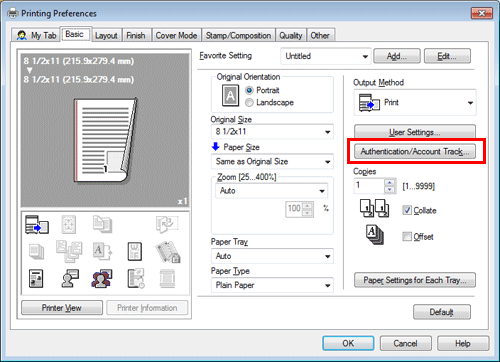Viewport: 500px width, 362px height.
Task: Click the printer icon in the title bar
Action: pyautogui.click(x=13, y=13)
